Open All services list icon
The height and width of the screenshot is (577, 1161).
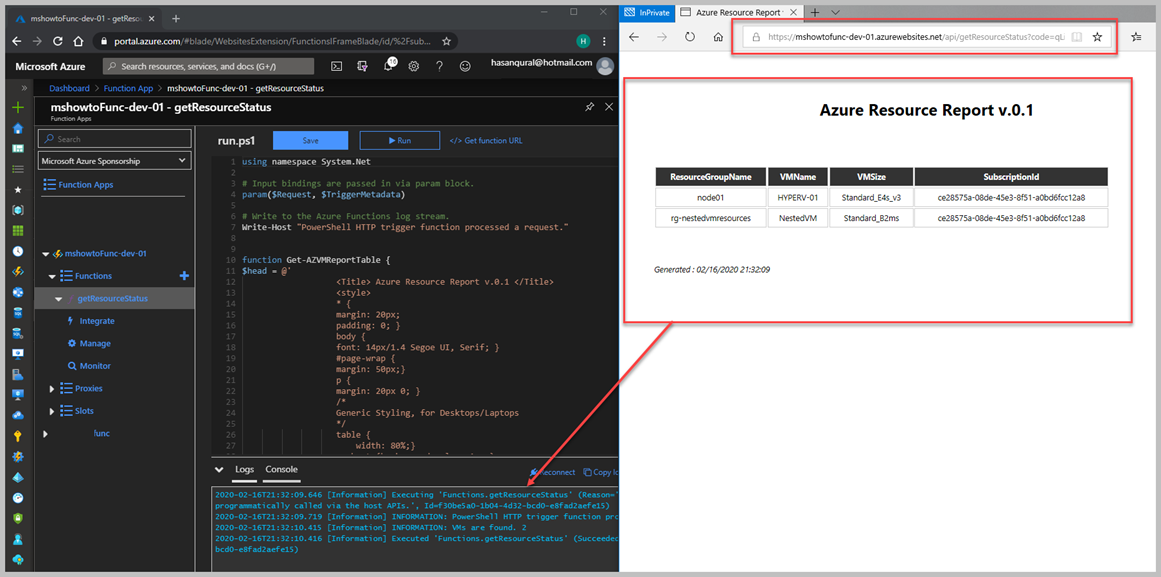click(19, 169)
